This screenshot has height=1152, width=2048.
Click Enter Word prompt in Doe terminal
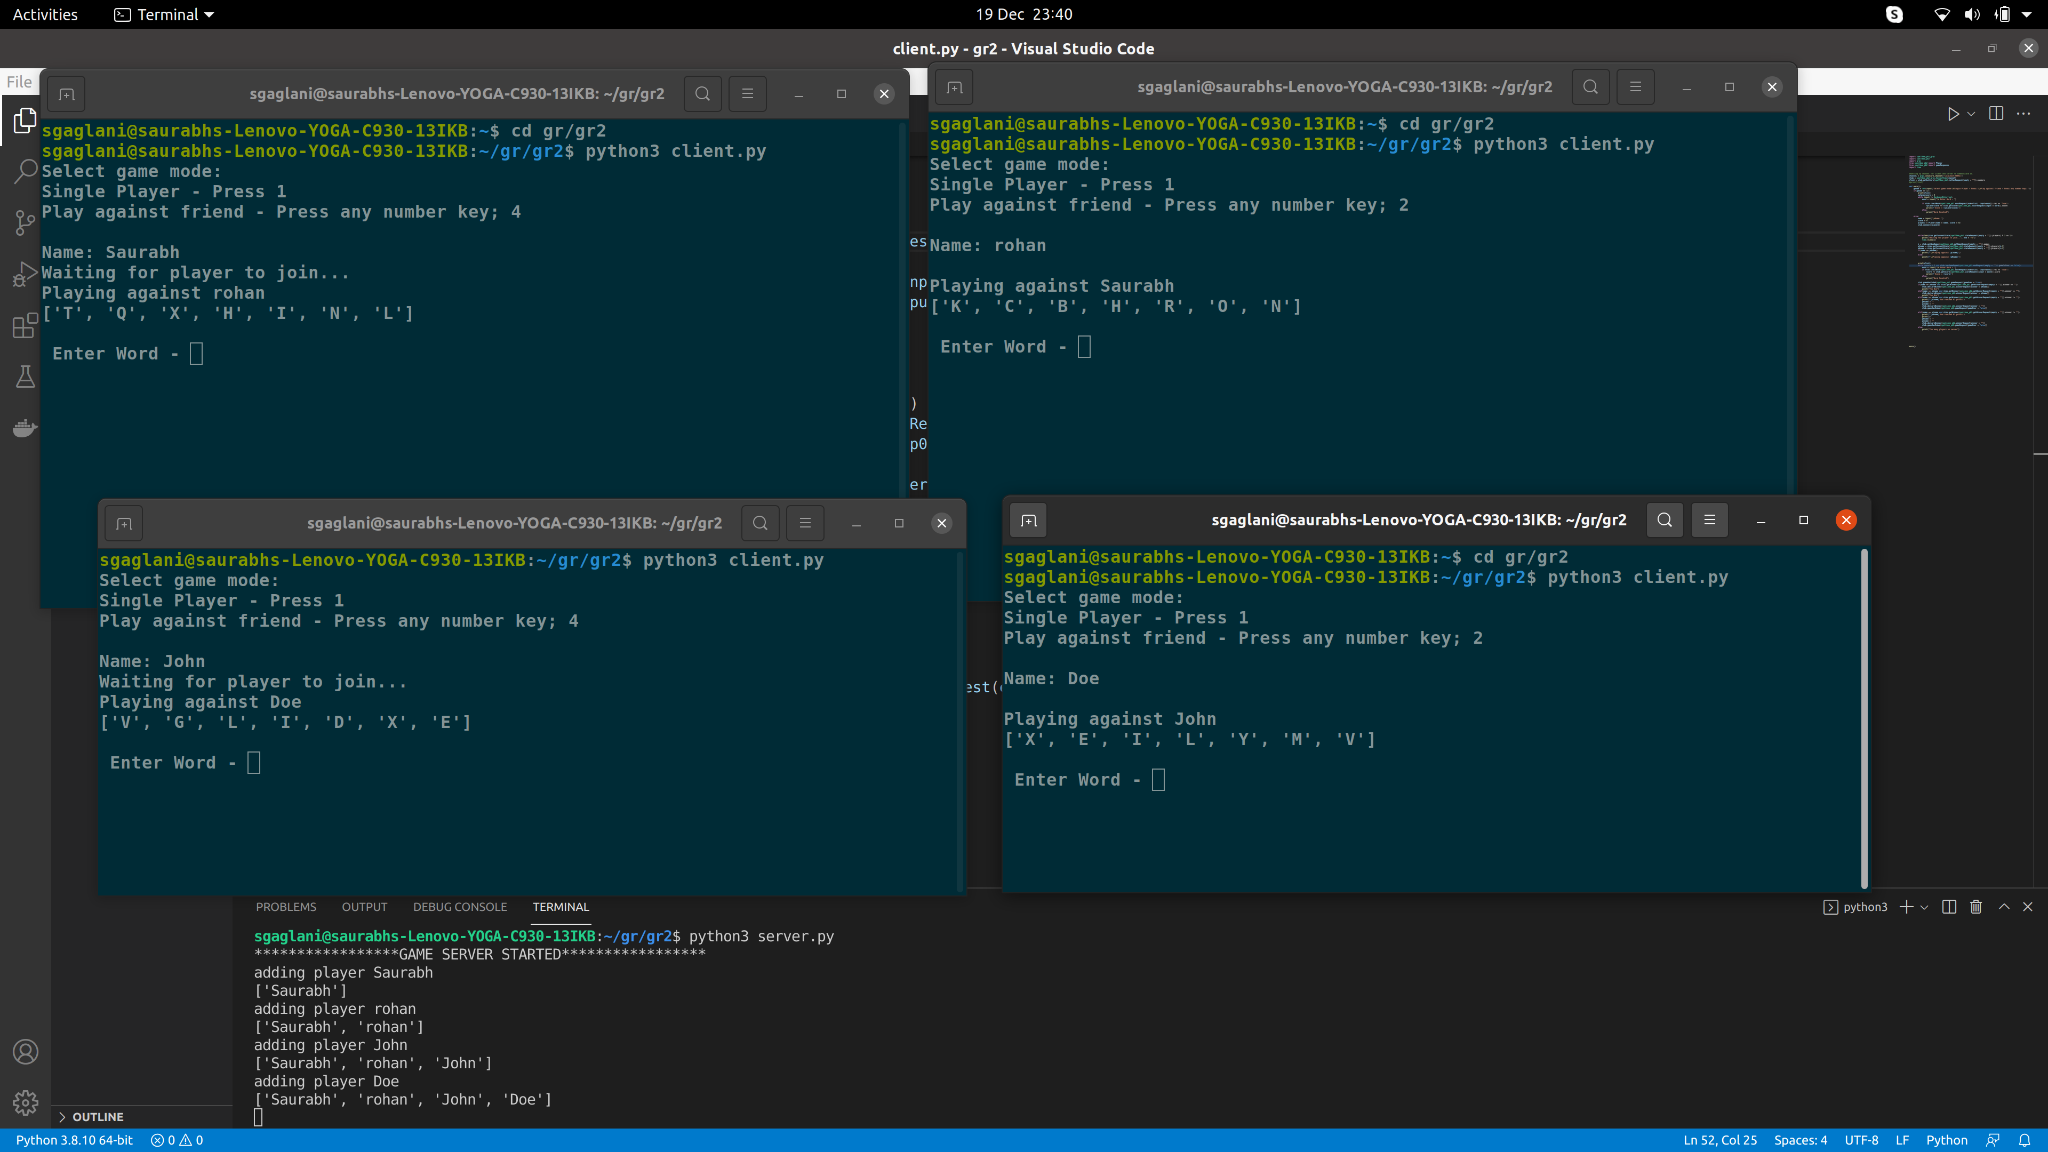1089,780
